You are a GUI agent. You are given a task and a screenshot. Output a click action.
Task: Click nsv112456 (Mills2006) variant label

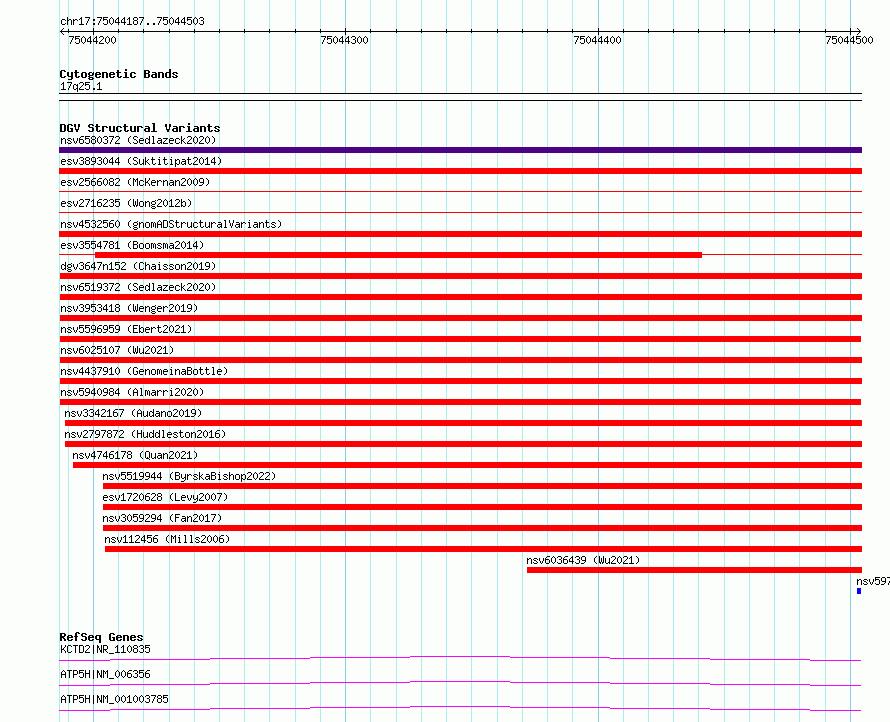click(x=167, y=539)
